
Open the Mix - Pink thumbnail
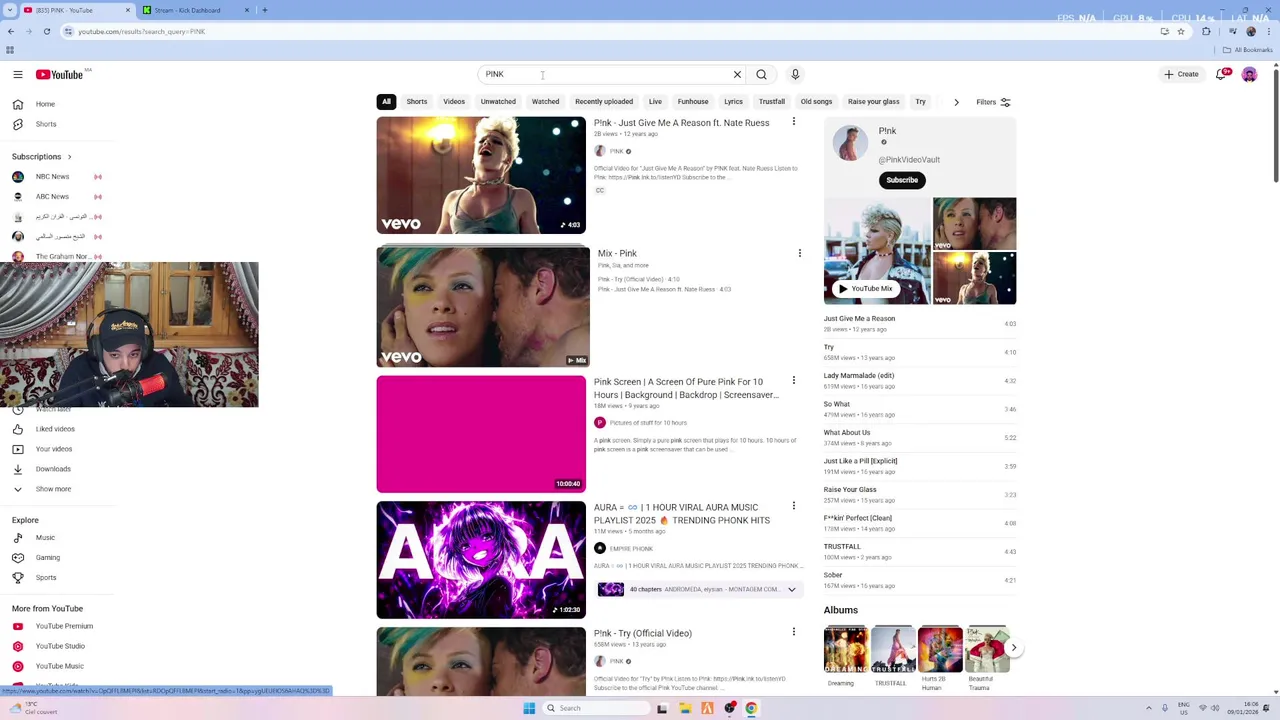pyautogui.click(x=483, y=307)
